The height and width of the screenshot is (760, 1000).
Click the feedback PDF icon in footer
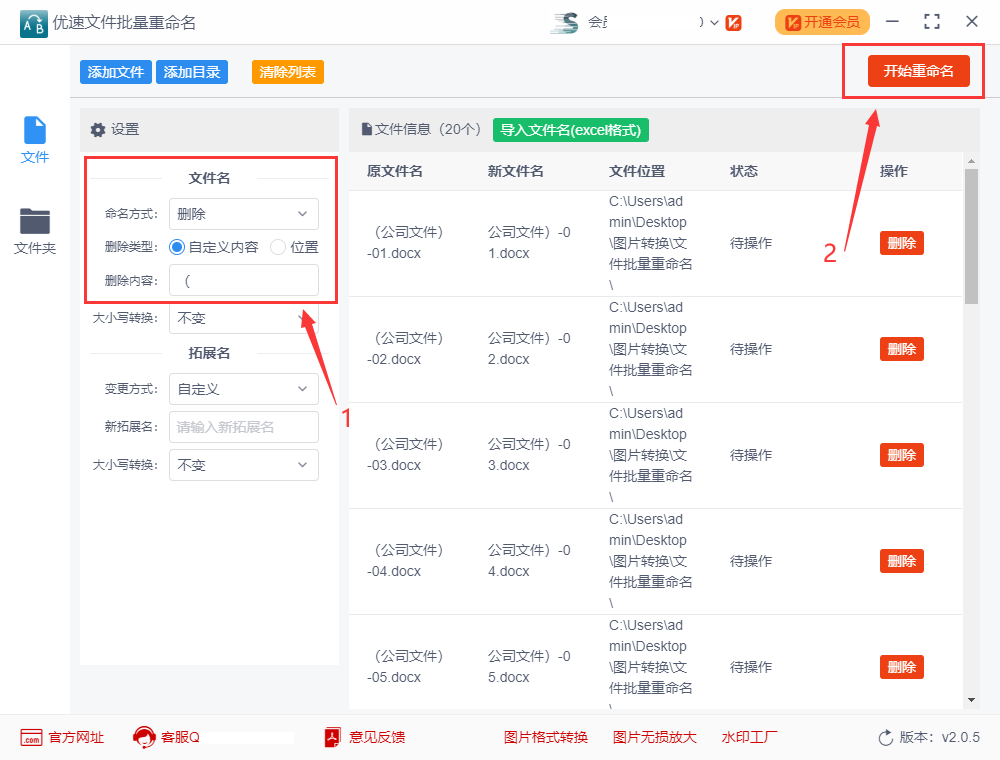coord(333,738)
